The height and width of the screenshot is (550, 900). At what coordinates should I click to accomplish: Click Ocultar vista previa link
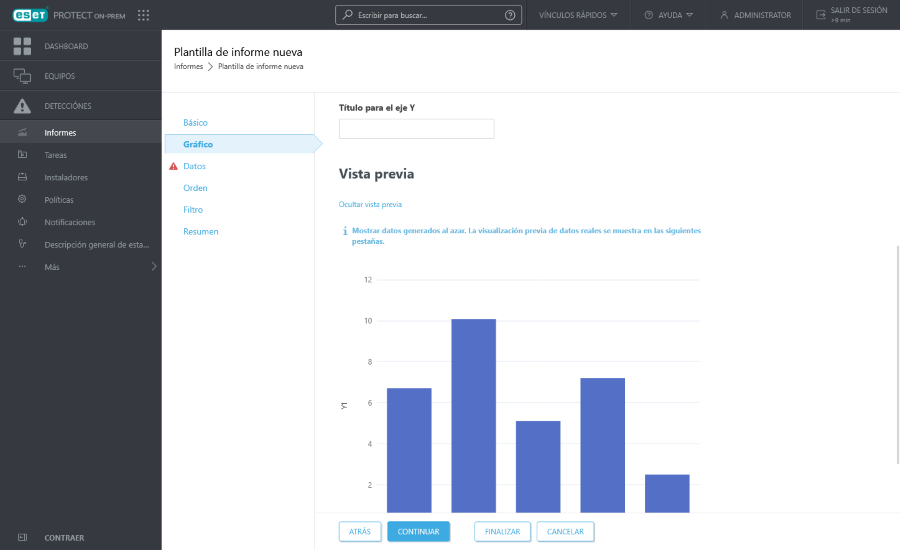click(370, 204)
